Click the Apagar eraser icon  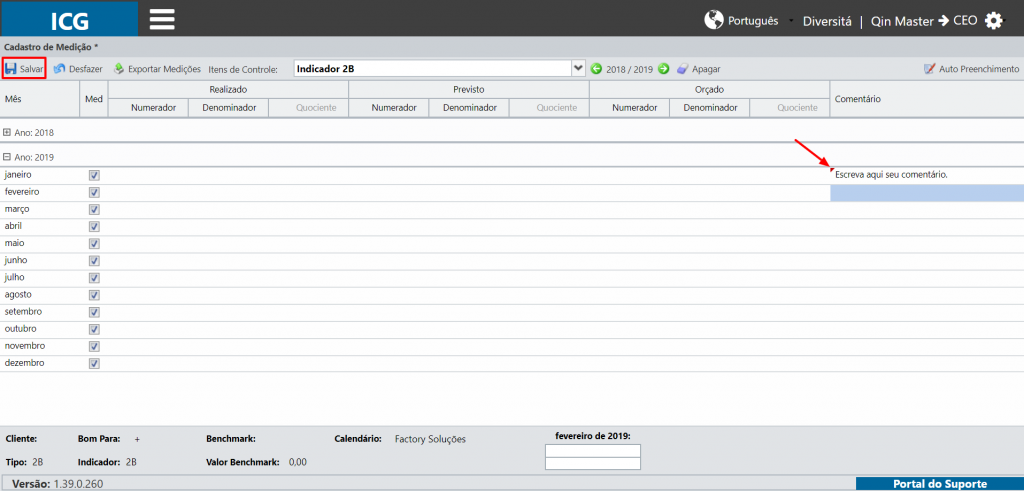pos(682,69)
